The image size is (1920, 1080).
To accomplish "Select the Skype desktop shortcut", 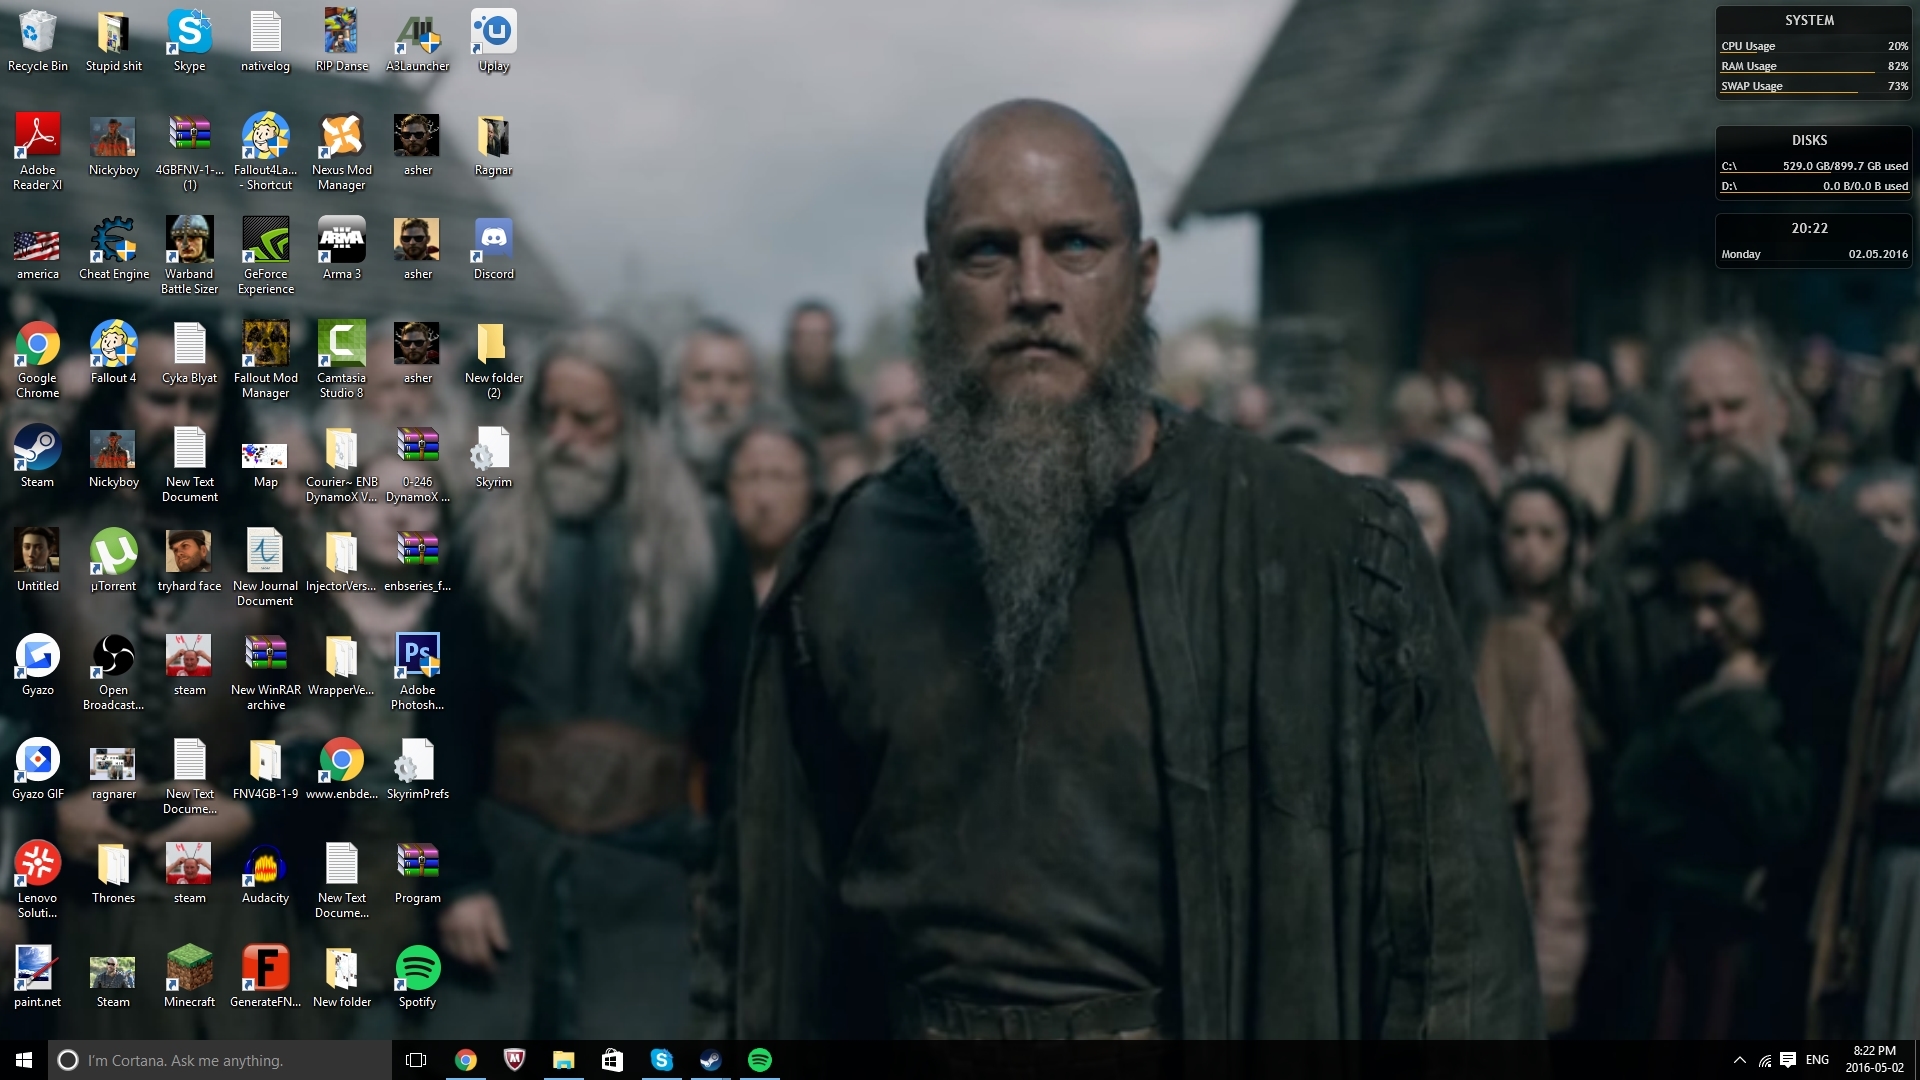I will [x=189, y=42].
